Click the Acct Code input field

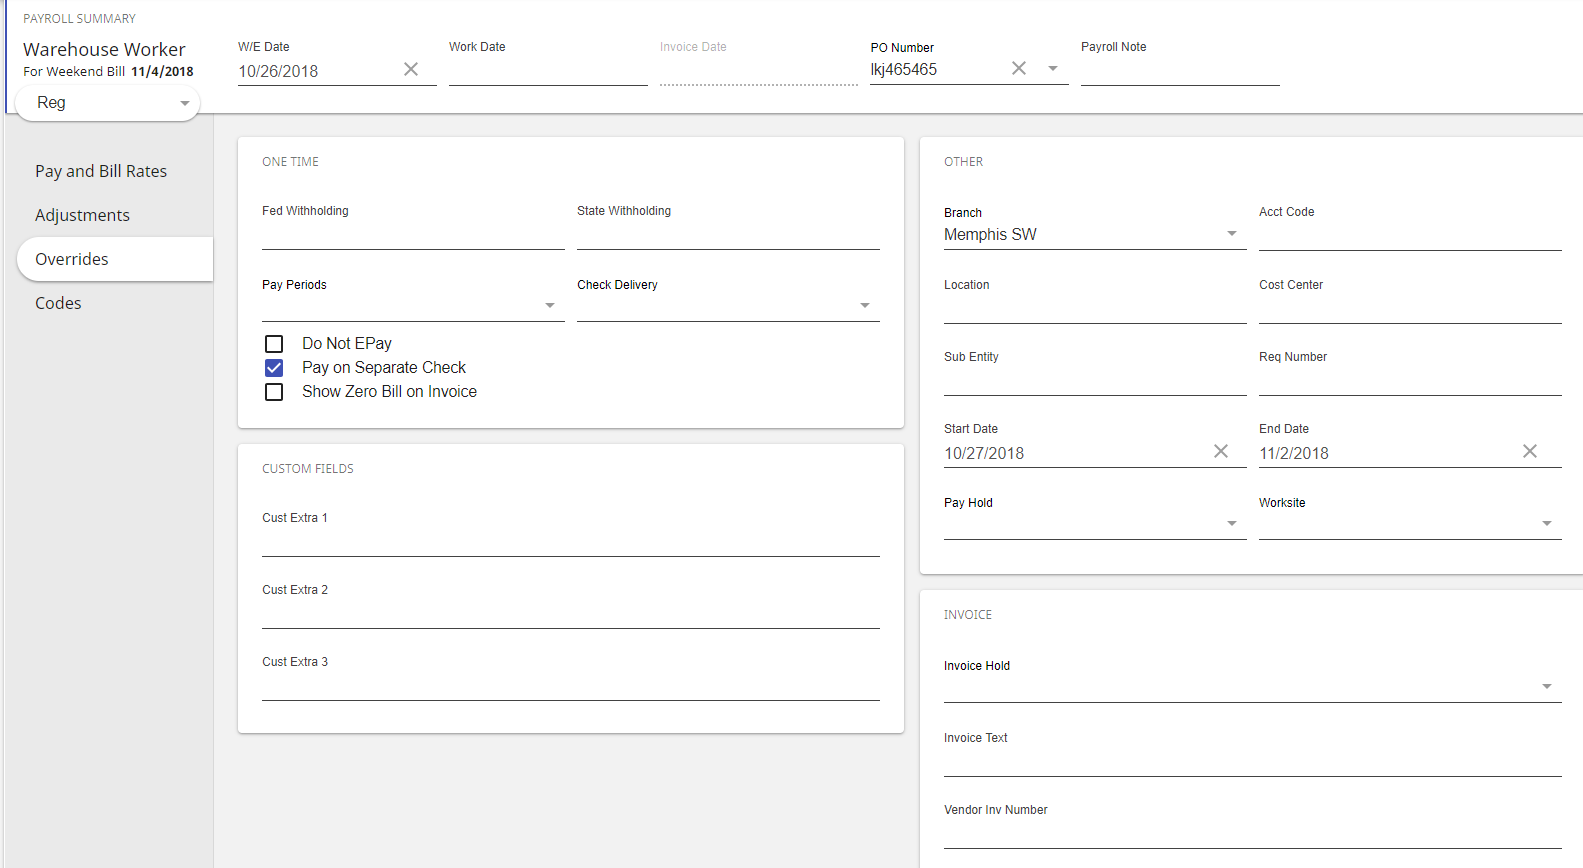pyautogui.click(x=1410, y=235)
